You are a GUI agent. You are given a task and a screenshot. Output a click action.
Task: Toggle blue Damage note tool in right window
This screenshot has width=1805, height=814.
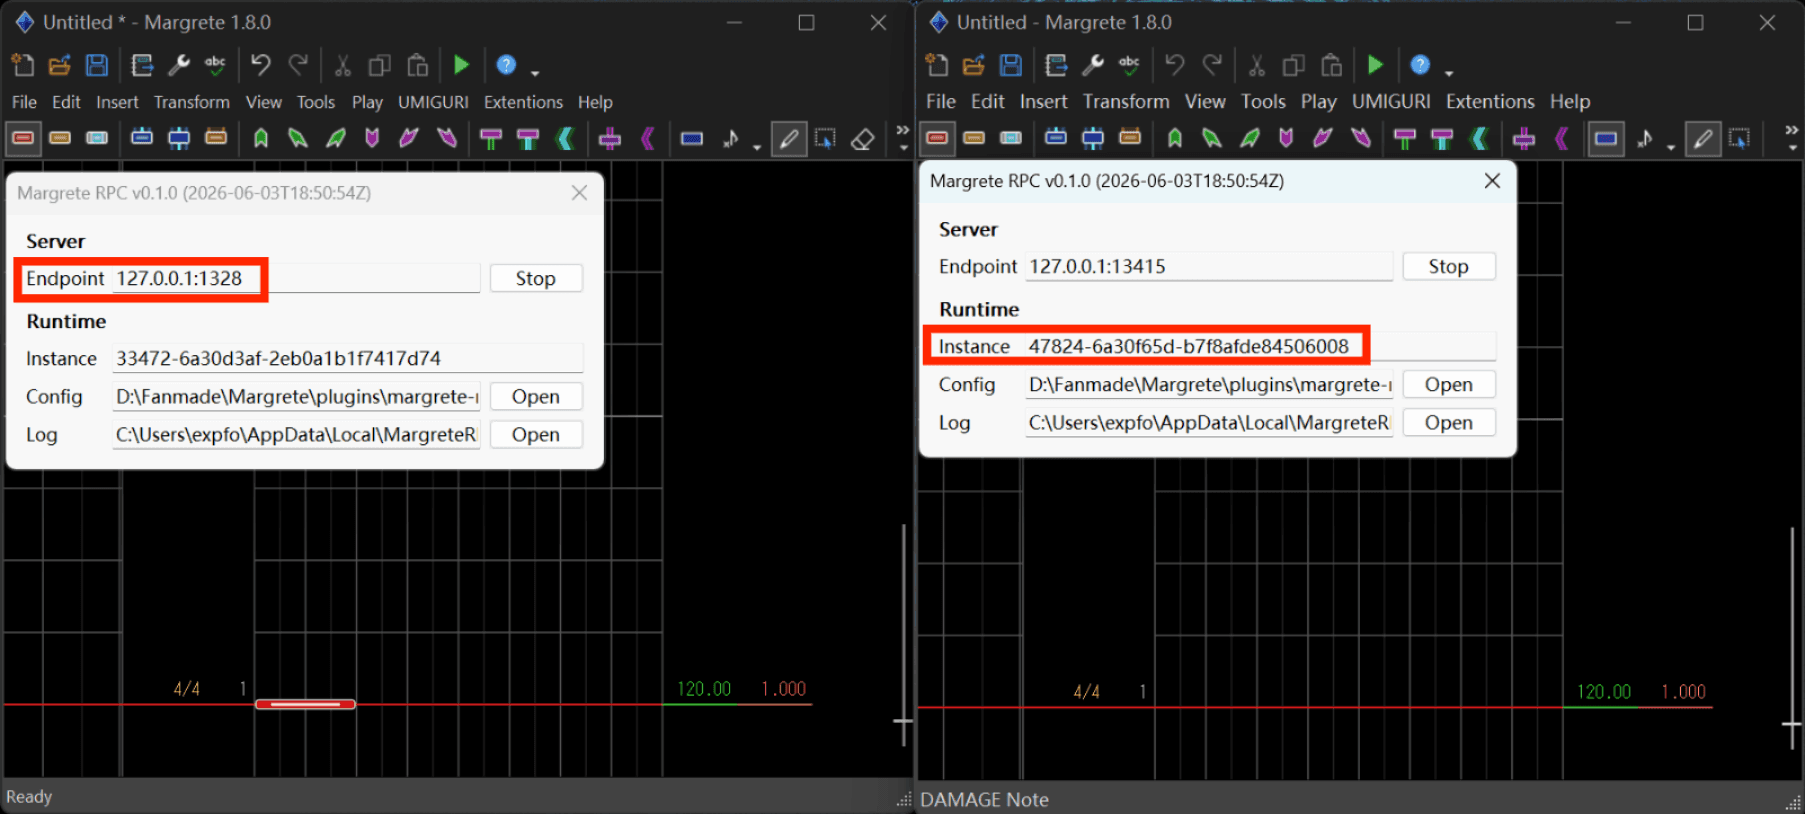click(x=1606, y=138)
